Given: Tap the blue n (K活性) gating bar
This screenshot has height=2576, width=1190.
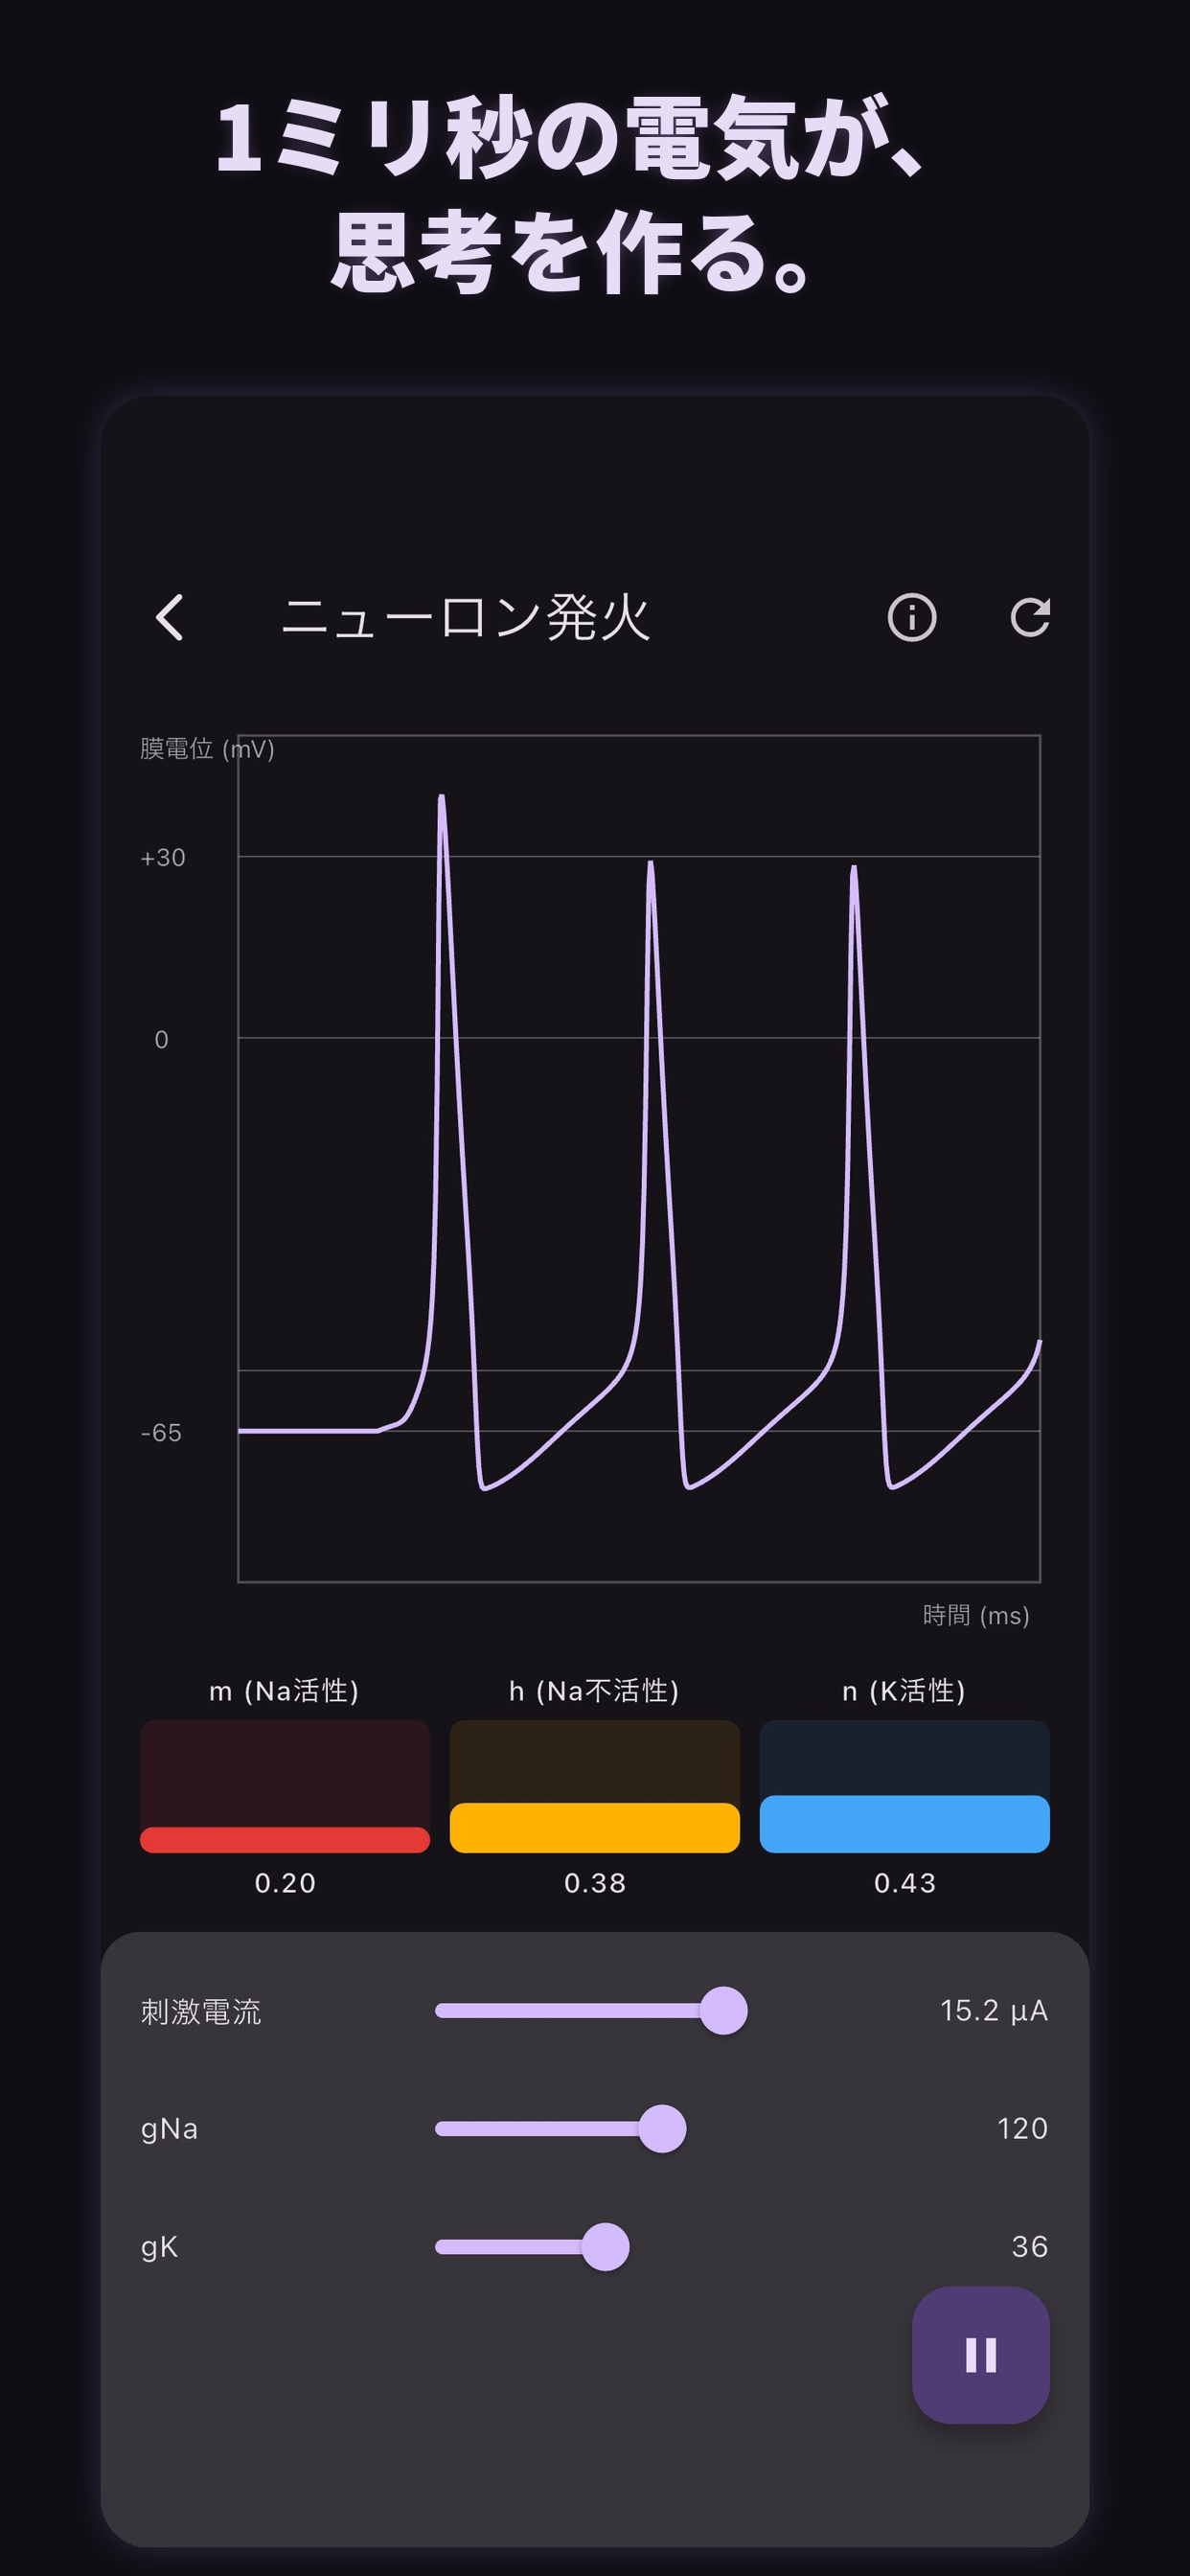Looking at the screenshot, I should pos(905,1824).
